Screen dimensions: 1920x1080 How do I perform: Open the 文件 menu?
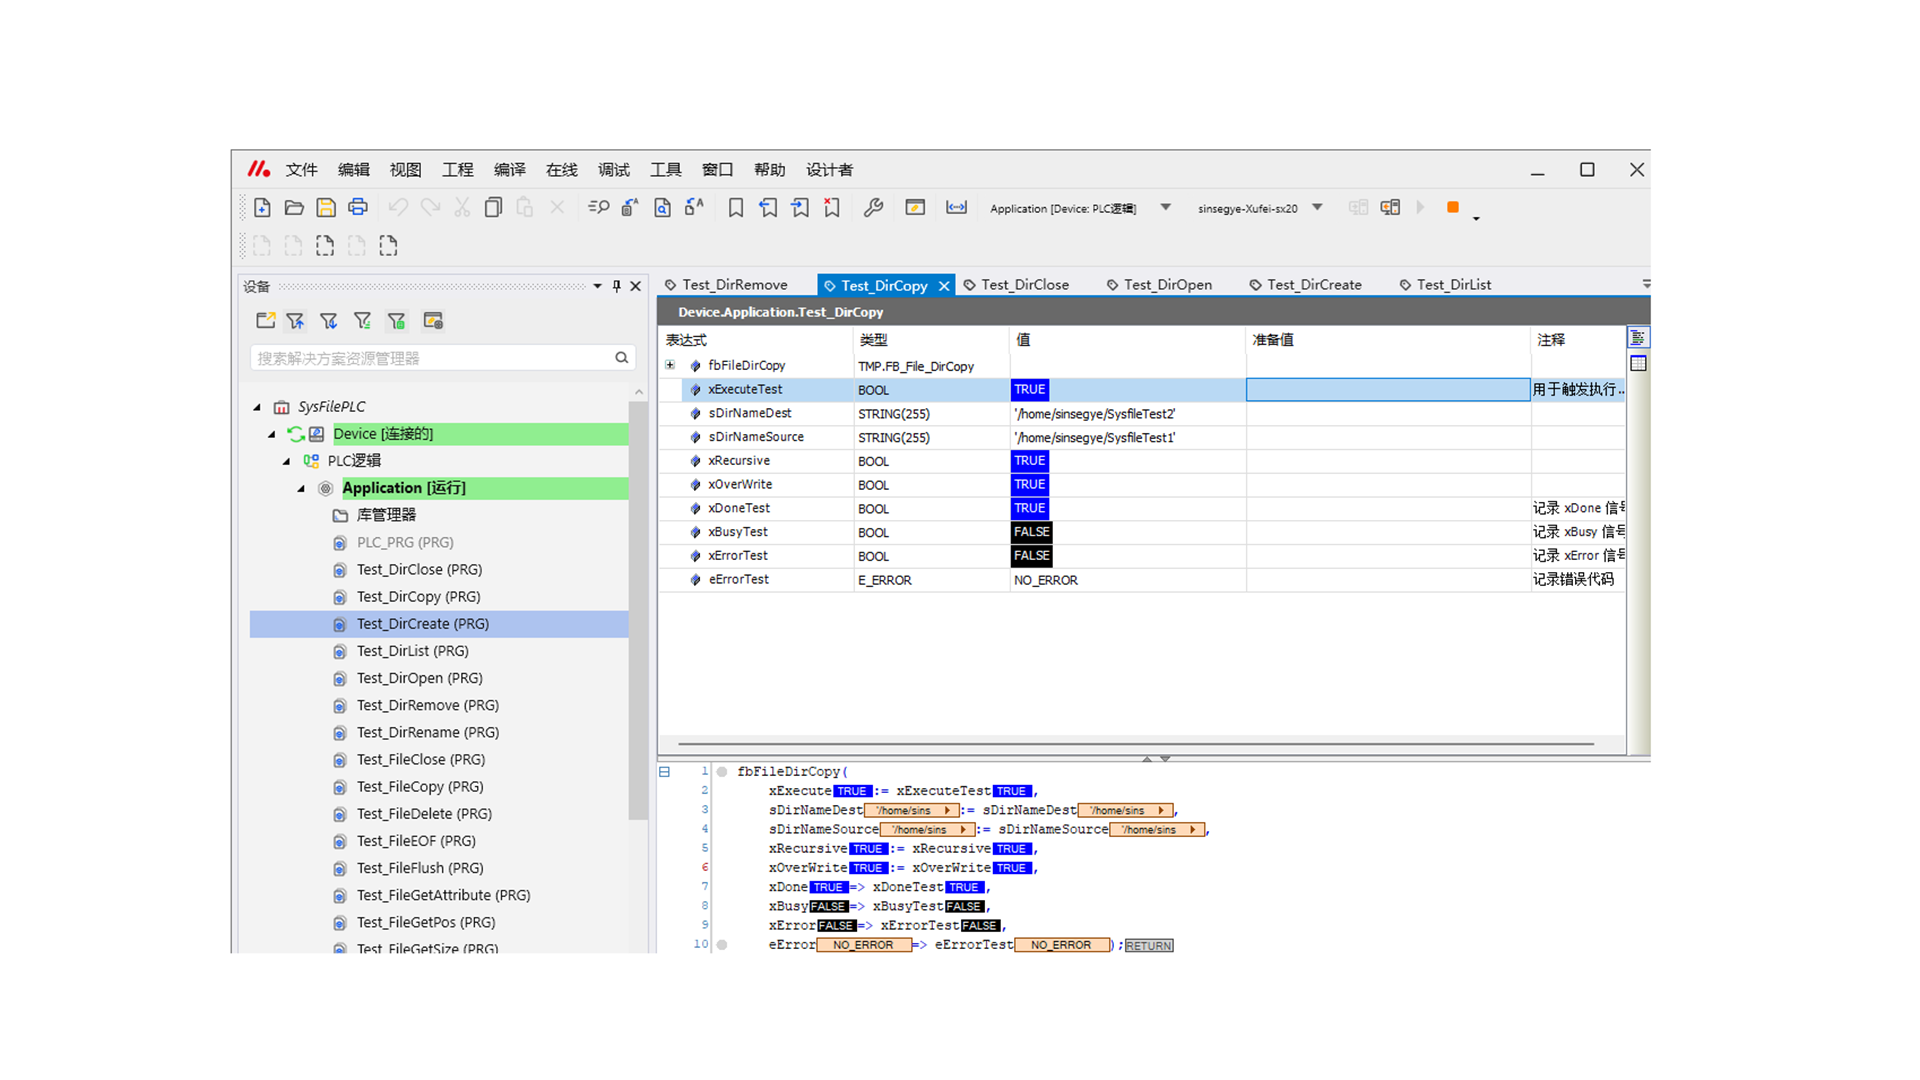(301, 170)
